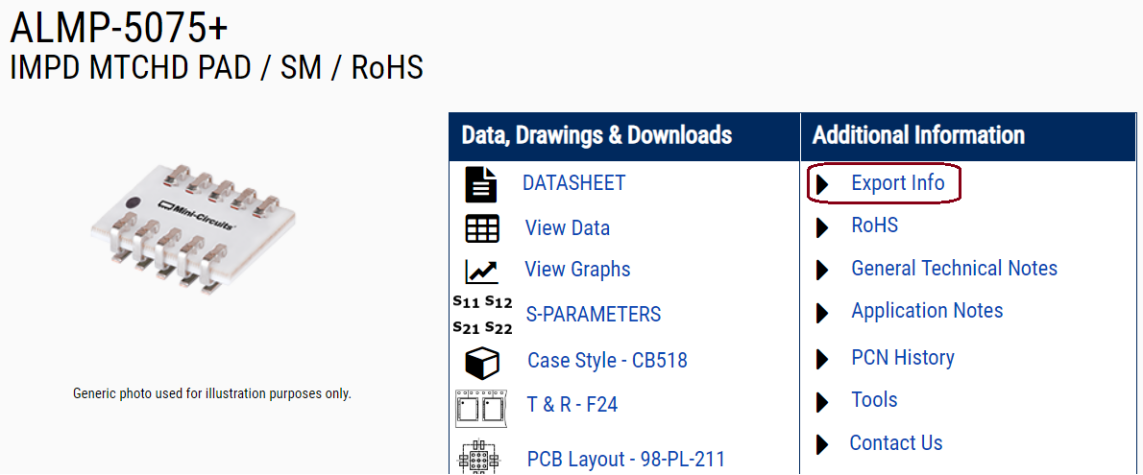
Task: Open the DATASHEET document icon
Action: coord(481,184)
